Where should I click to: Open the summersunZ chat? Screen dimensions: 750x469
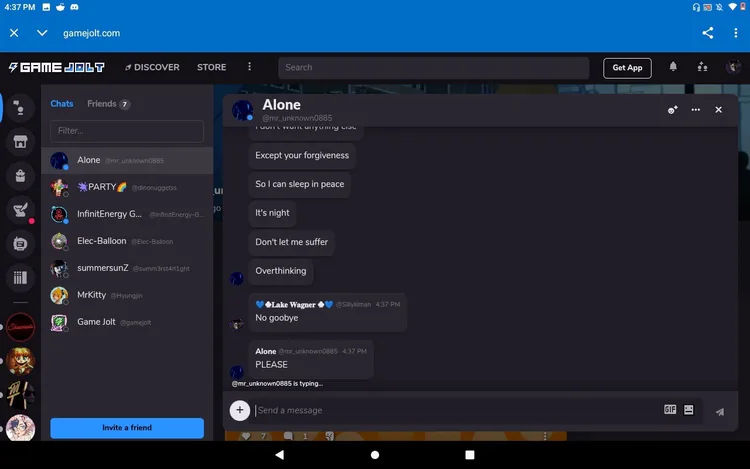pyautogui.click(x=127, y=268)
